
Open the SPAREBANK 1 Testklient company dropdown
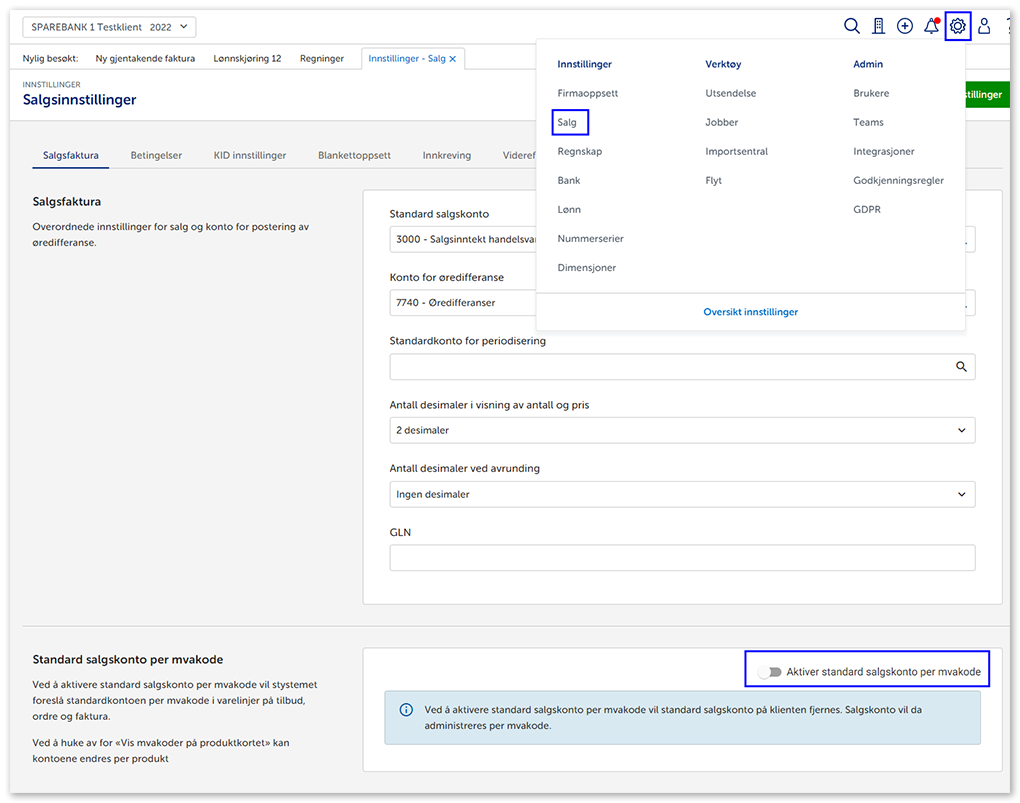coord(110,27)
